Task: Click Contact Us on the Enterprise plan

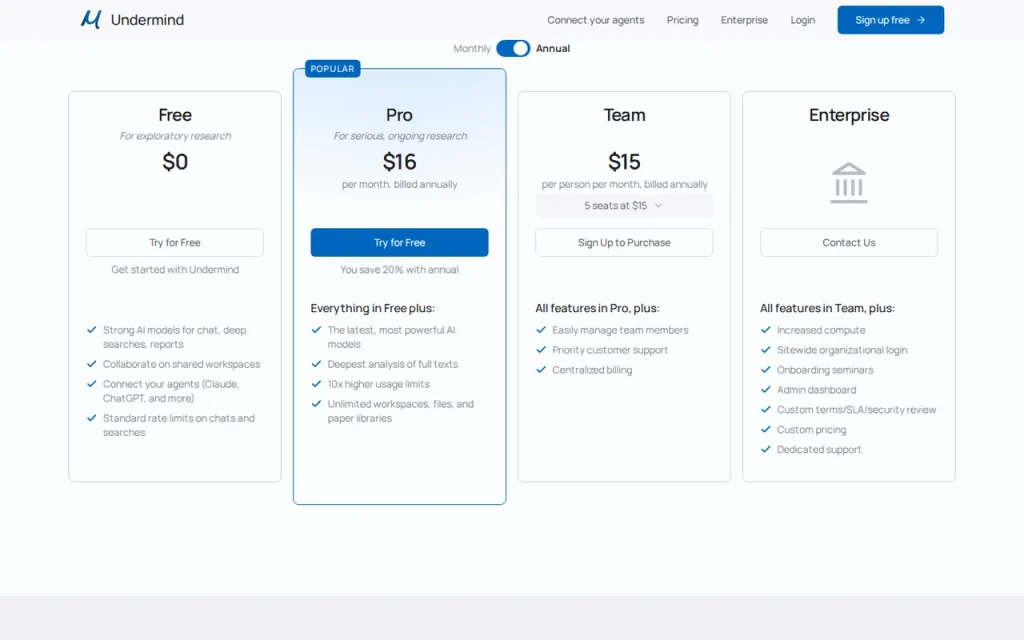Action: [x=848, y=242]
